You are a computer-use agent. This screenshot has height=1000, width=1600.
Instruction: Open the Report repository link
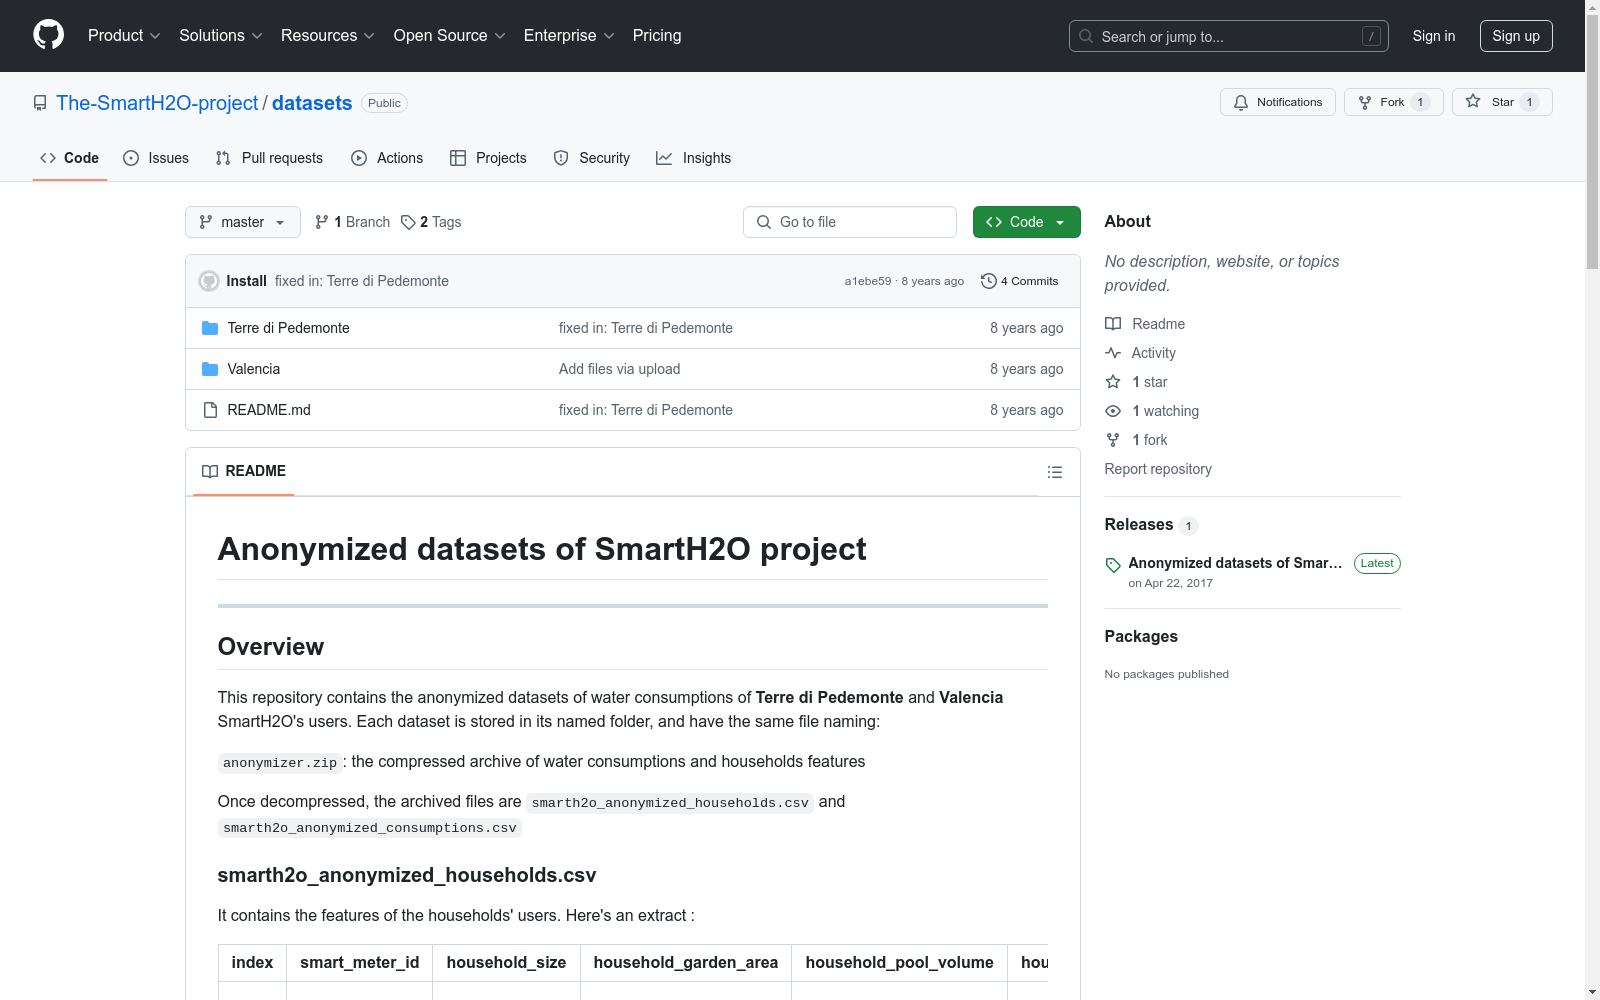1158,469
